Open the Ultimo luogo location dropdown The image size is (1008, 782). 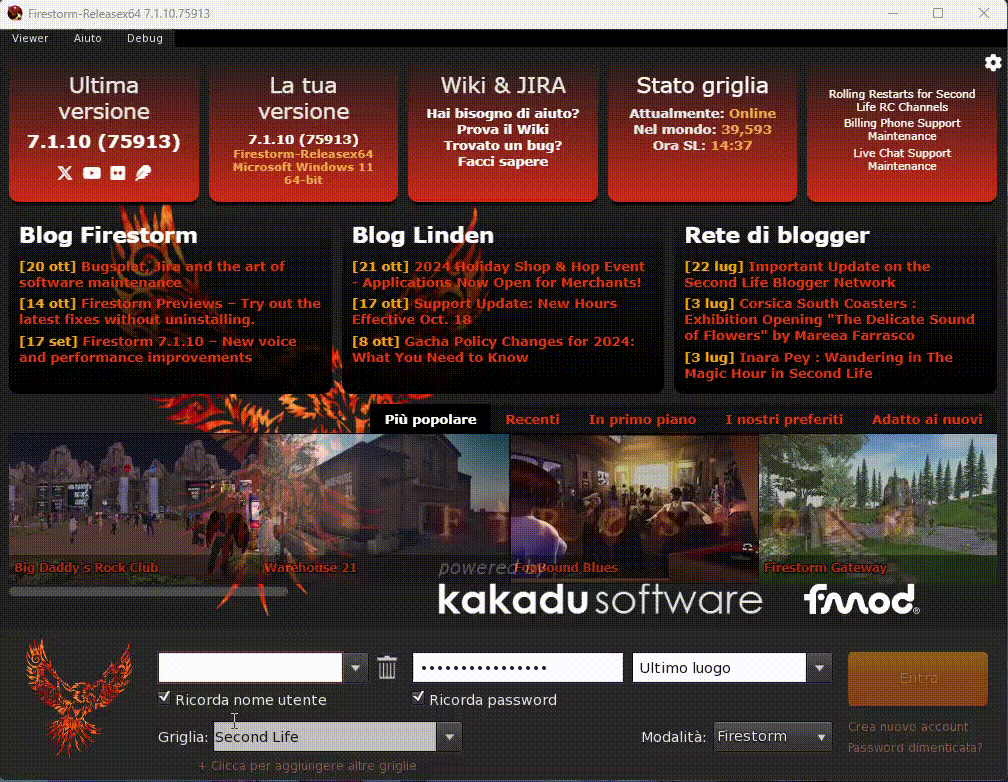(820, 667)
